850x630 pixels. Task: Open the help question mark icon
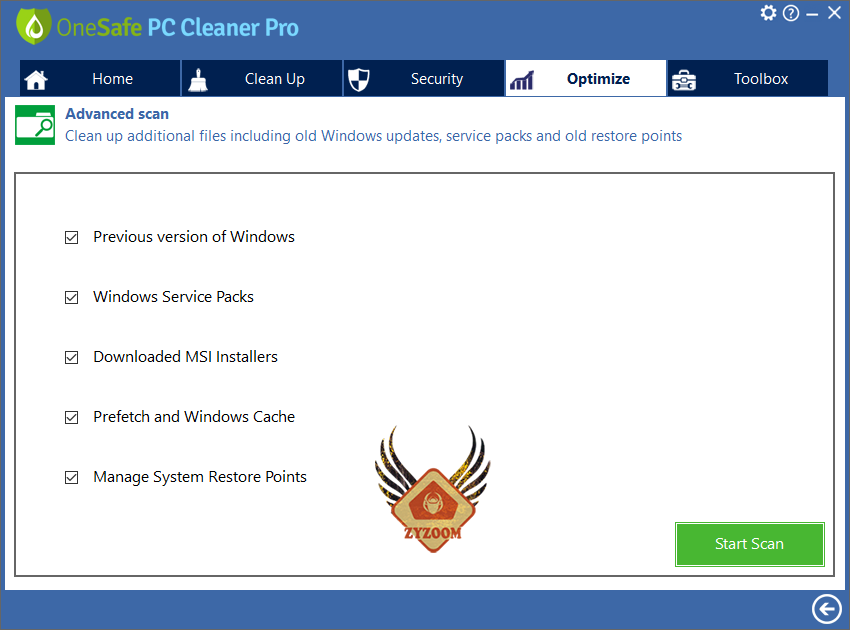pos(791,13)
